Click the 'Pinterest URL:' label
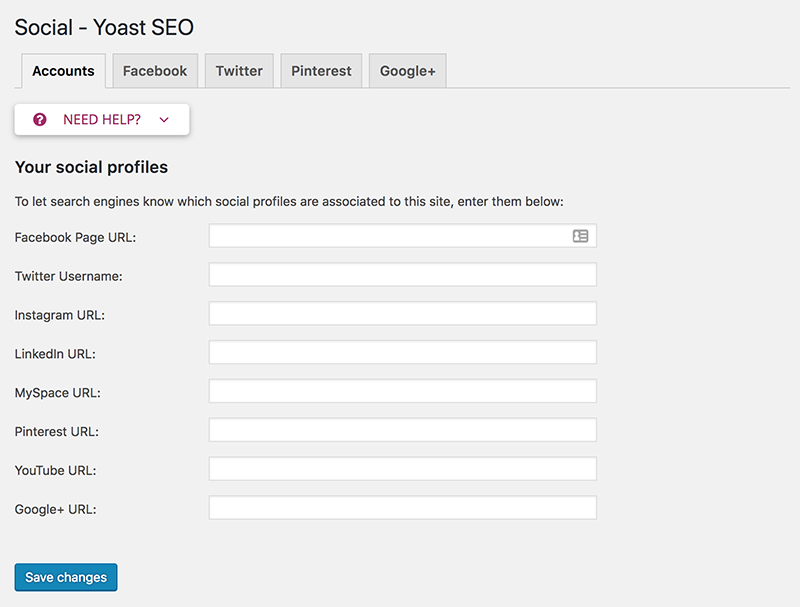Image resolution: width=800 pixels, height=607 pixels. [57, 432]
